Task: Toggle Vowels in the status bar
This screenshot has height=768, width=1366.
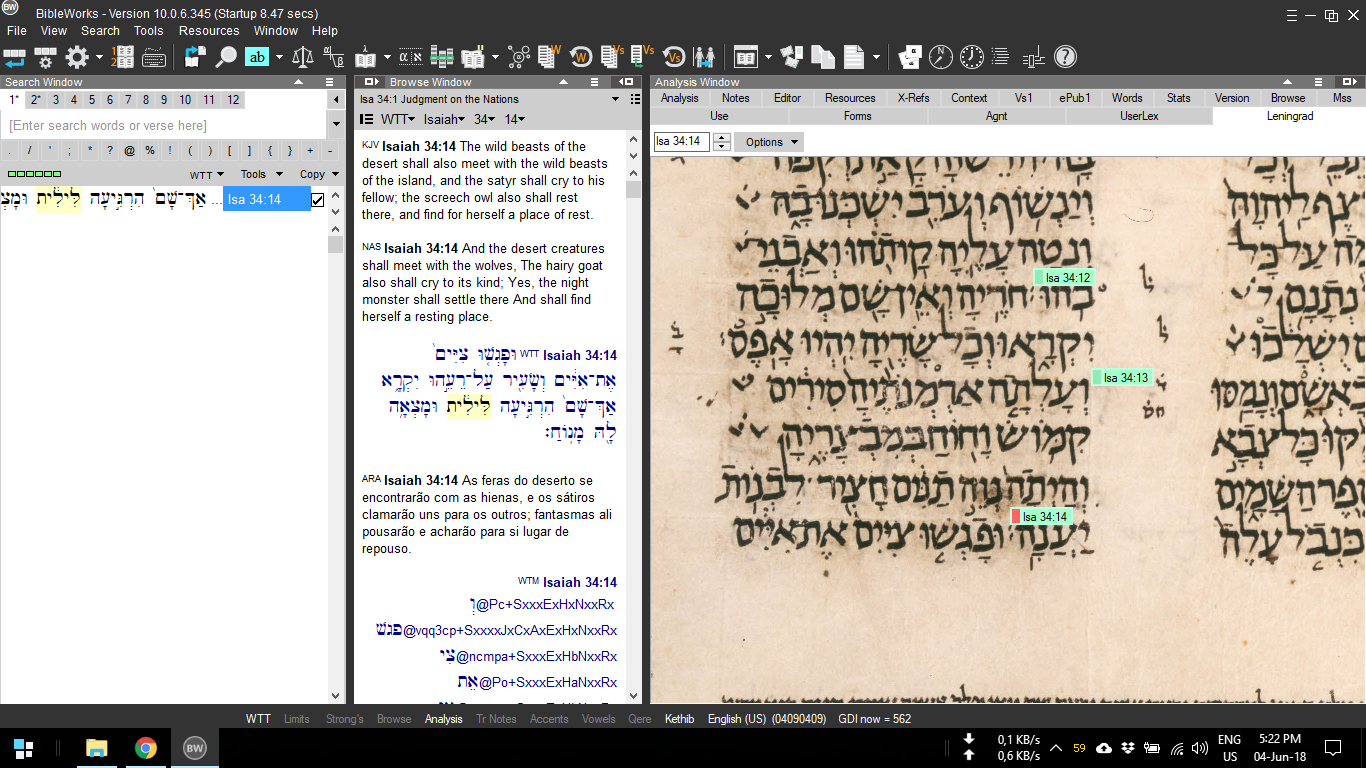Action: pos(599,719)
